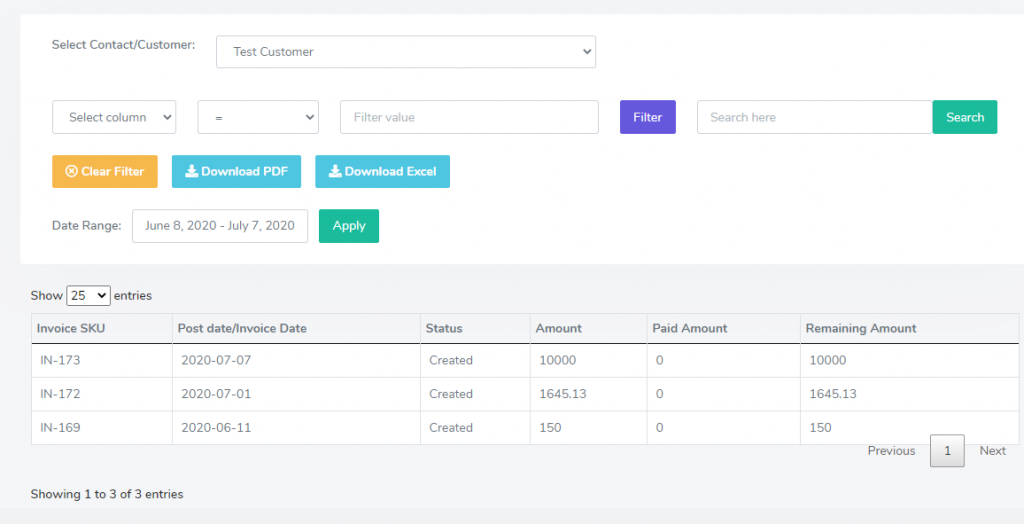Apply the selected date range
The width and height of the screenshot is (1024, 524).
pos(349,225)
